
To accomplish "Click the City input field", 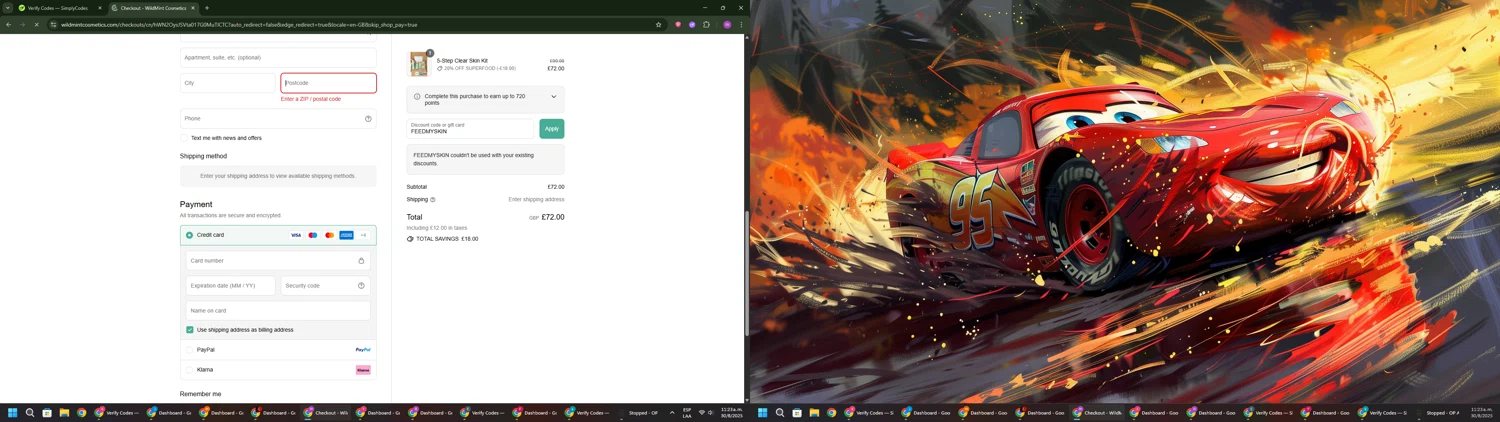I will click(228, 83).
